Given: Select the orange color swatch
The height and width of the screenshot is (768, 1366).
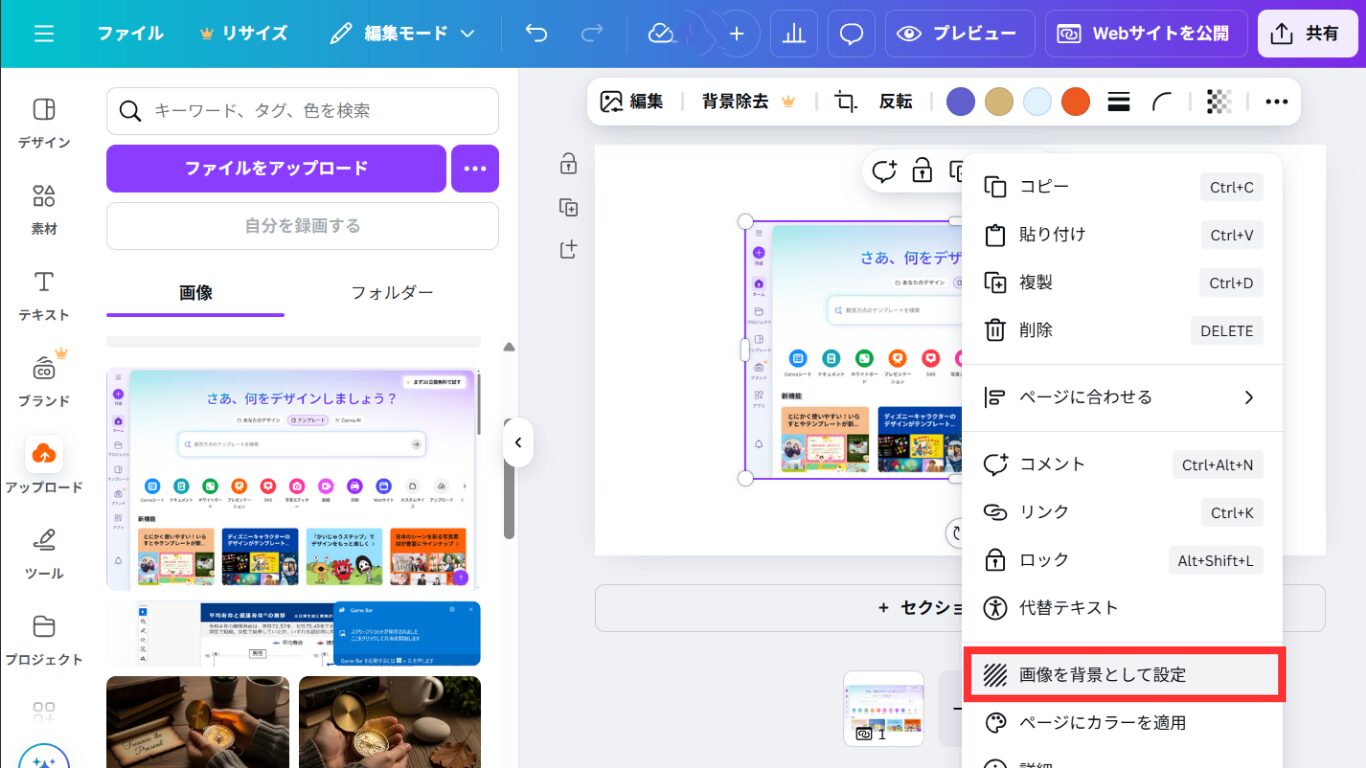Looking at the screenshot, I should pos(1075,101).
